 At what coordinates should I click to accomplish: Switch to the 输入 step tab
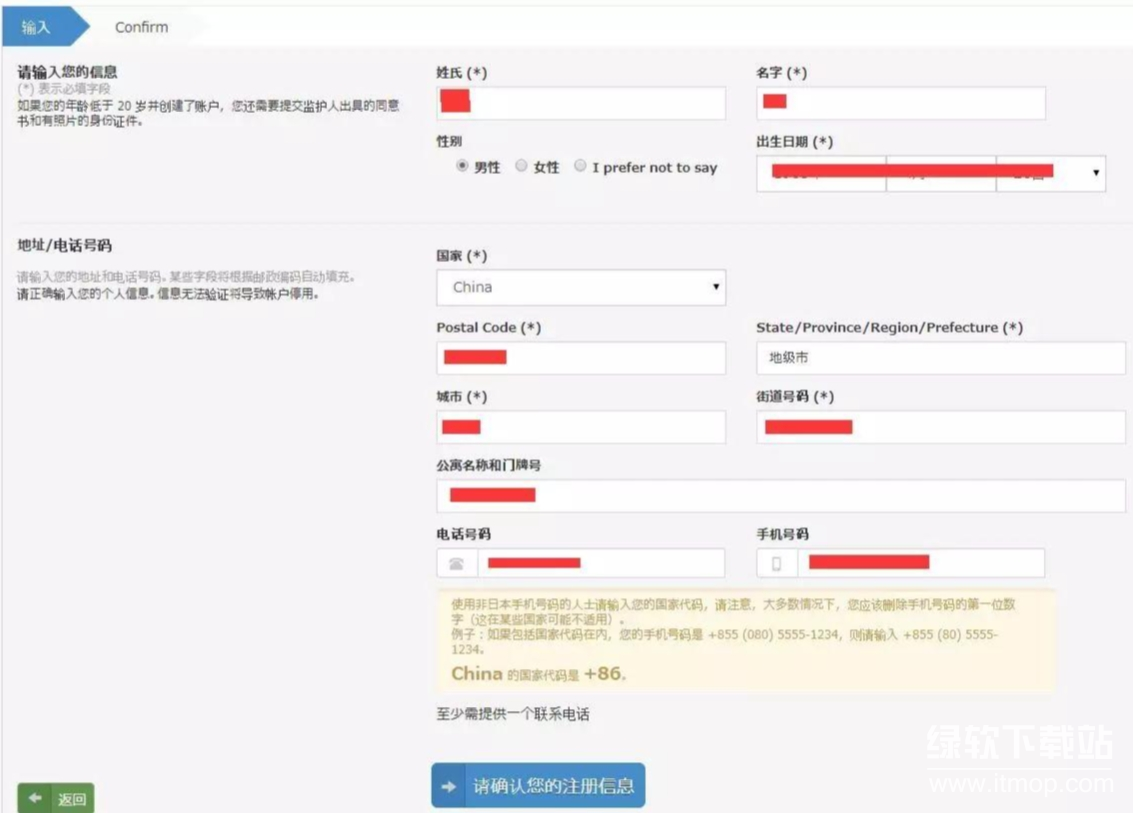pos(36,27)
